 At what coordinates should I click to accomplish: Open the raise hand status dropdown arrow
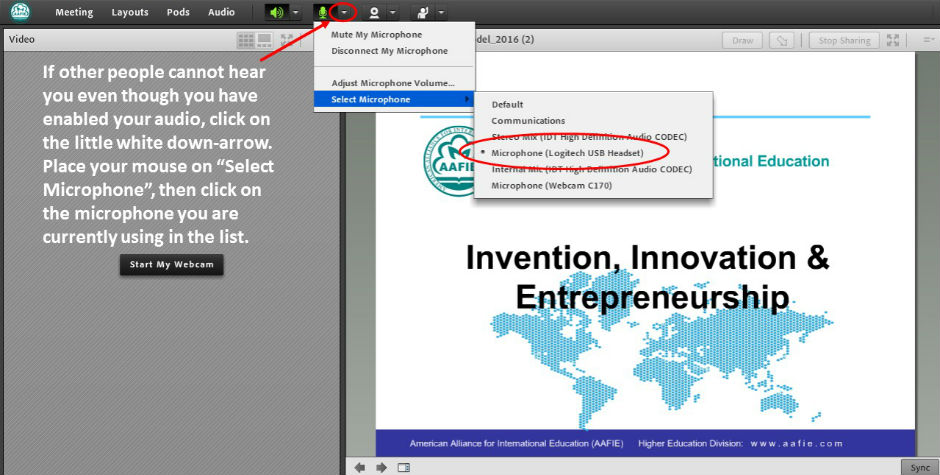(x=441, y=12)
